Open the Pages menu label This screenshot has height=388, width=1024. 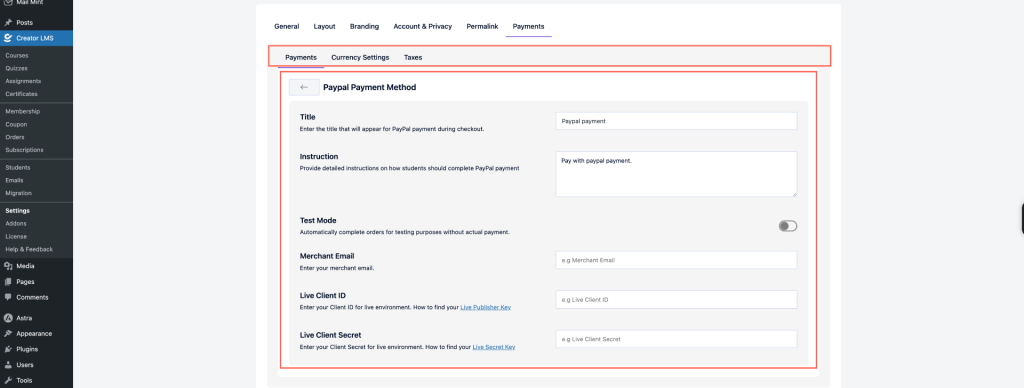pos(25,282)
